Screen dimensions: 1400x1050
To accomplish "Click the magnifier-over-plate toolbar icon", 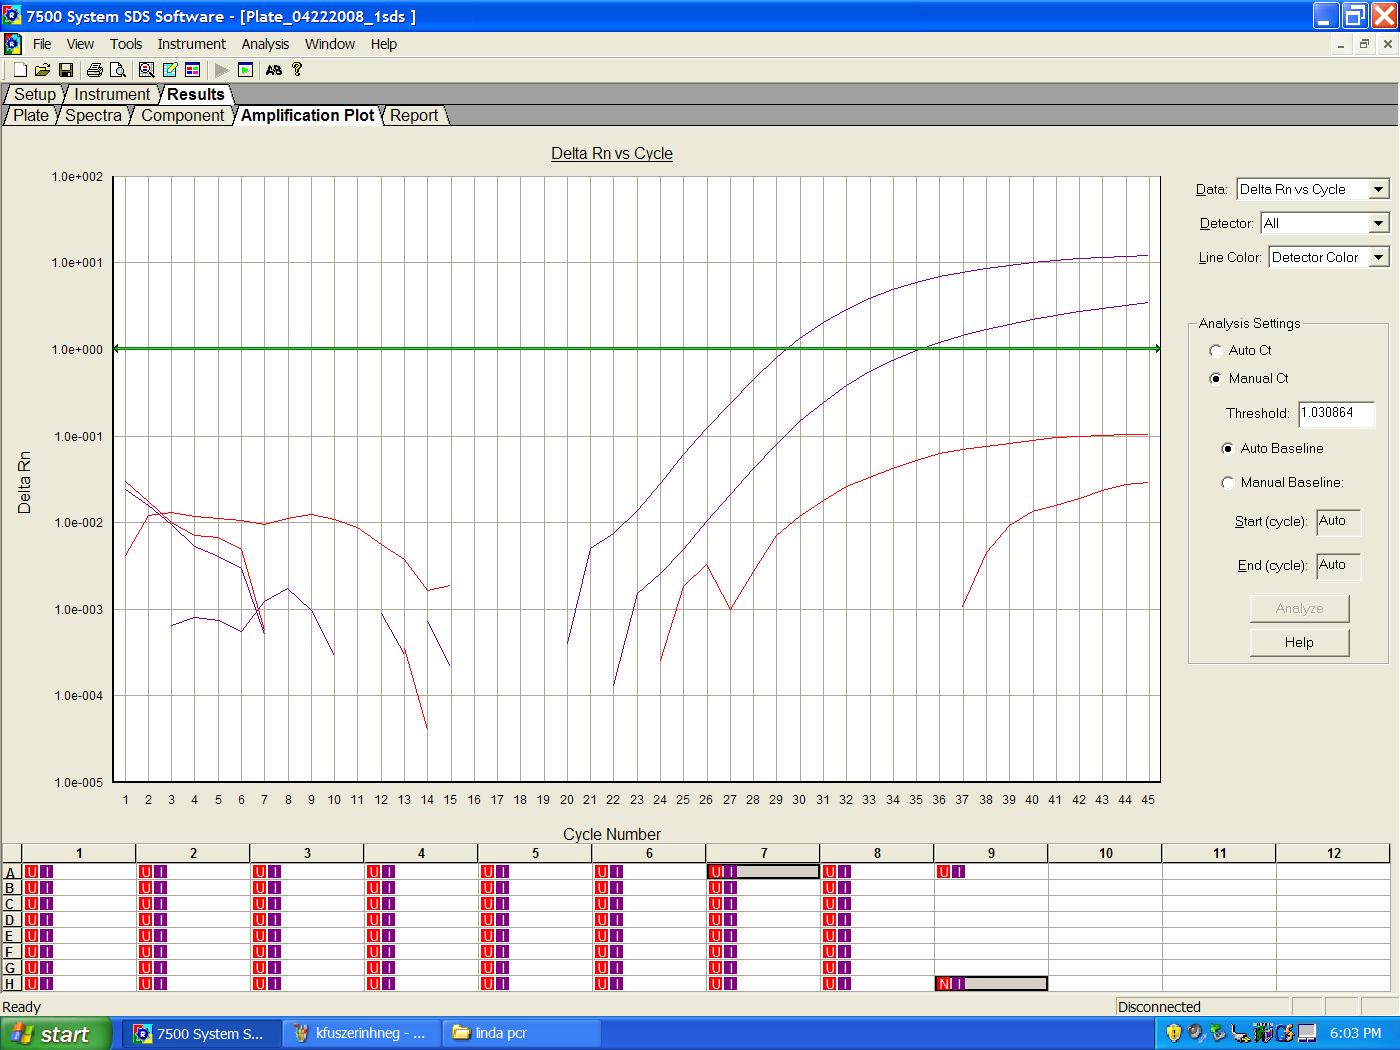I will (x=146, y=70).
